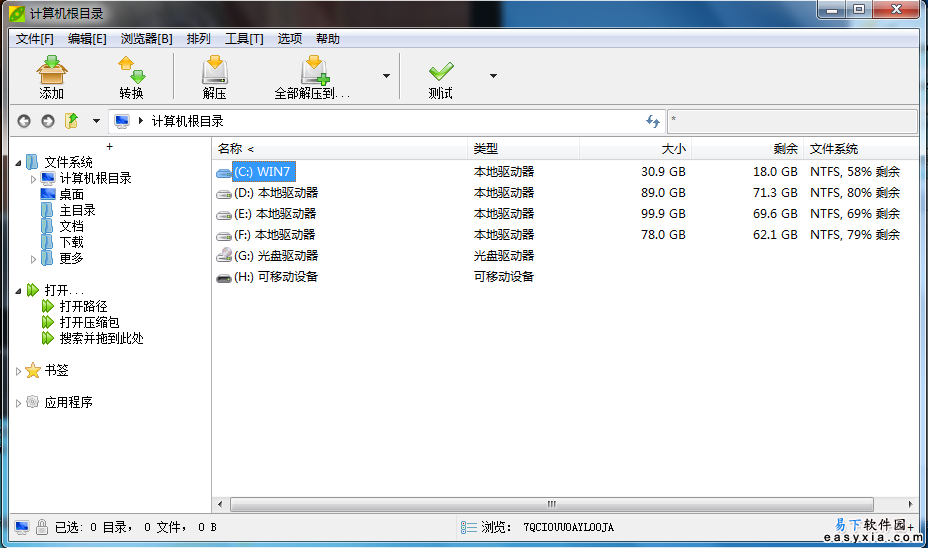Sort by the 类型 column header
Viewport: 928px width, 548px height.
point(523,149)
